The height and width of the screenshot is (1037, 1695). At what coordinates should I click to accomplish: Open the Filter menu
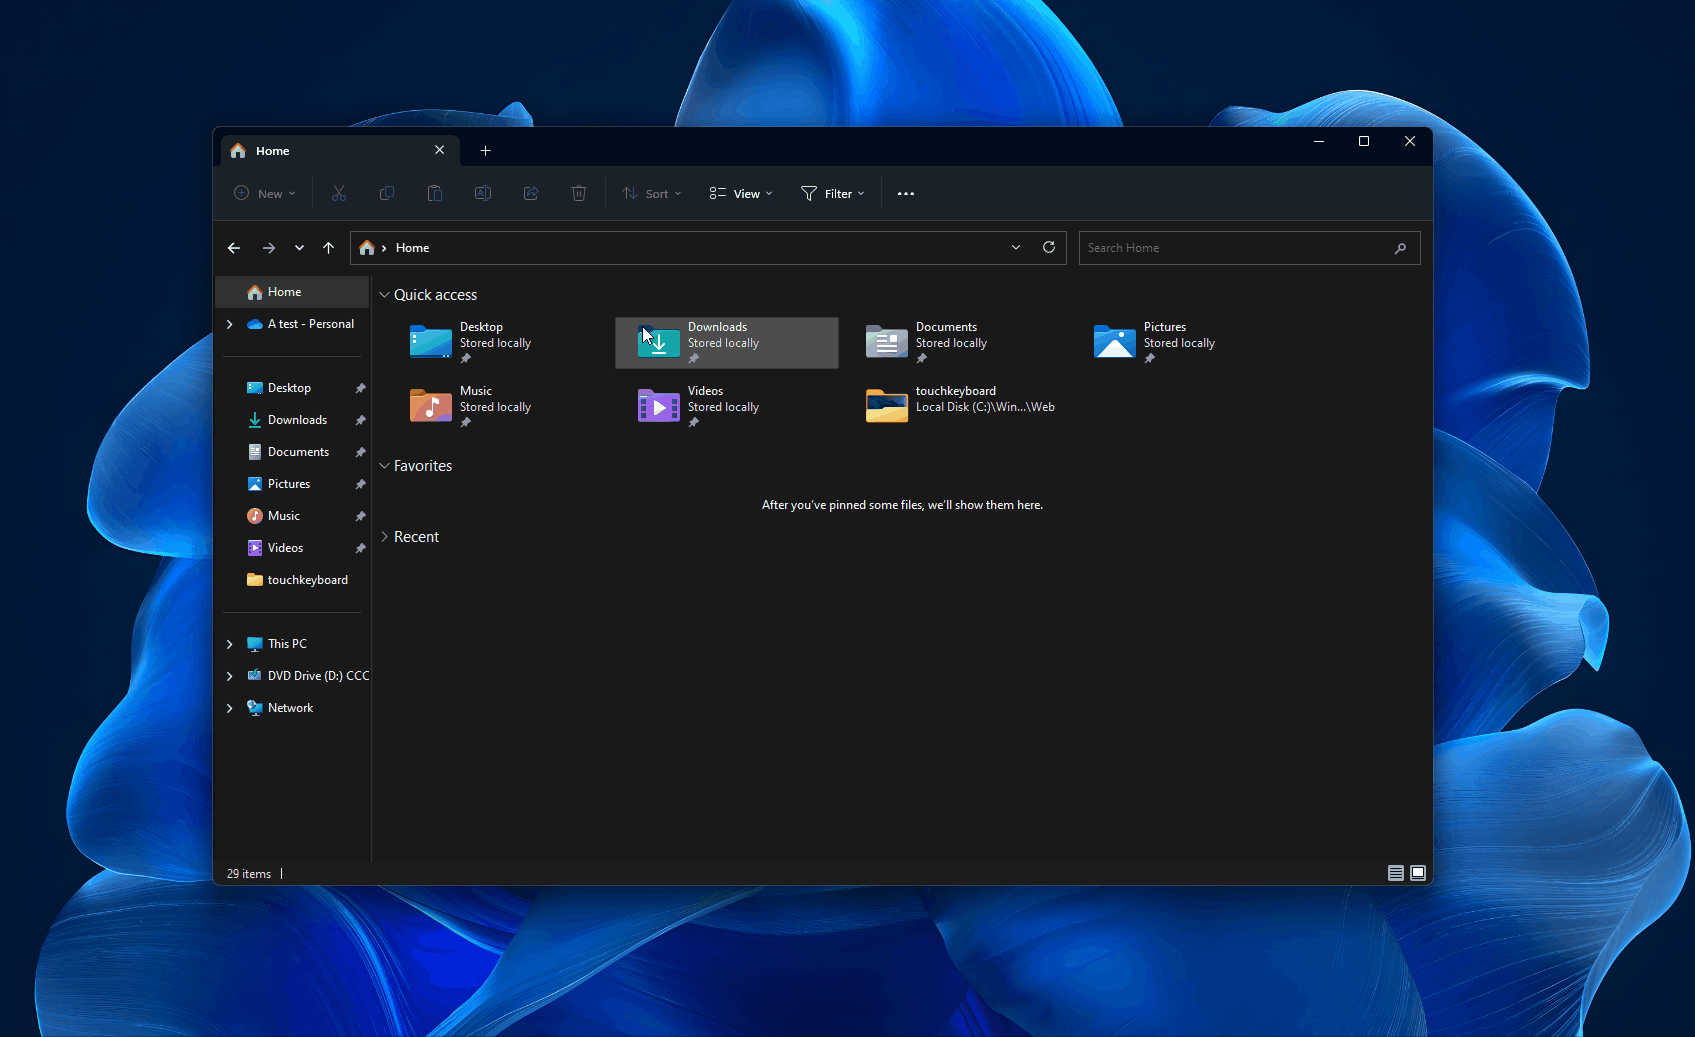(832, 193)
